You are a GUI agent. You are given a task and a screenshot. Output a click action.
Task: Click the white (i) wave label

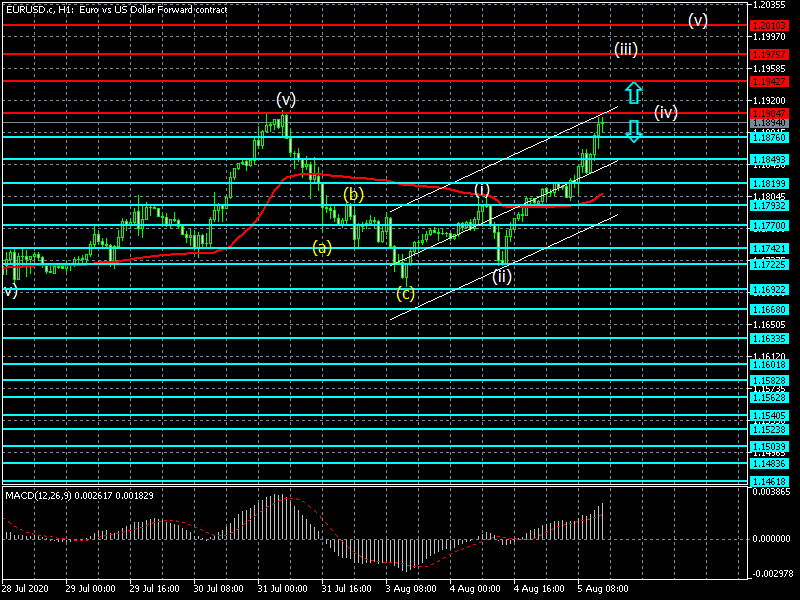point(482,190)
